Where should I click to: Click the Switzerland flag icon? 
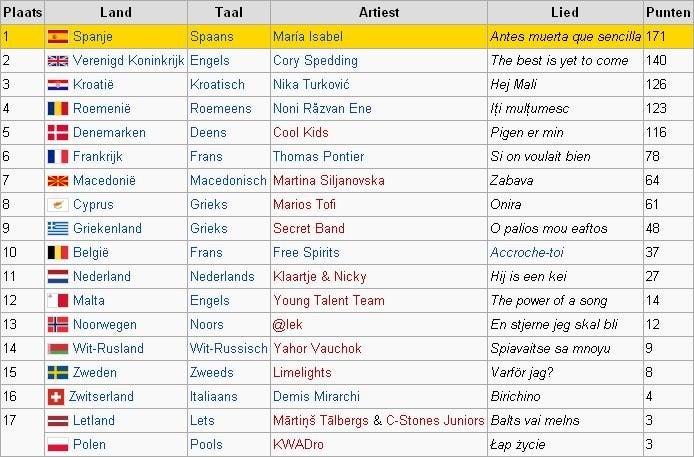click(57, 397)
